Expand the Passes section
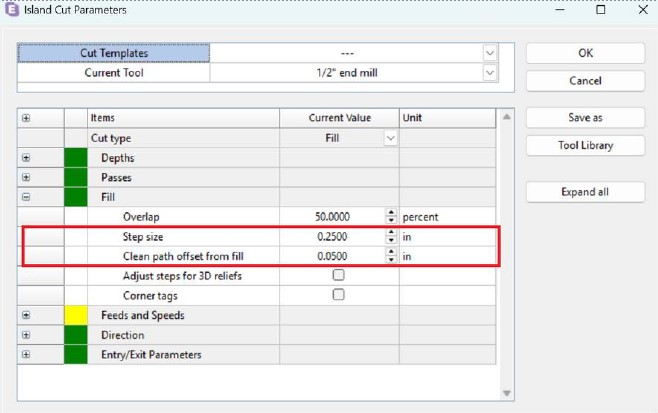The width and height of the screenshot is (658, 413). [x=26, y=177]
